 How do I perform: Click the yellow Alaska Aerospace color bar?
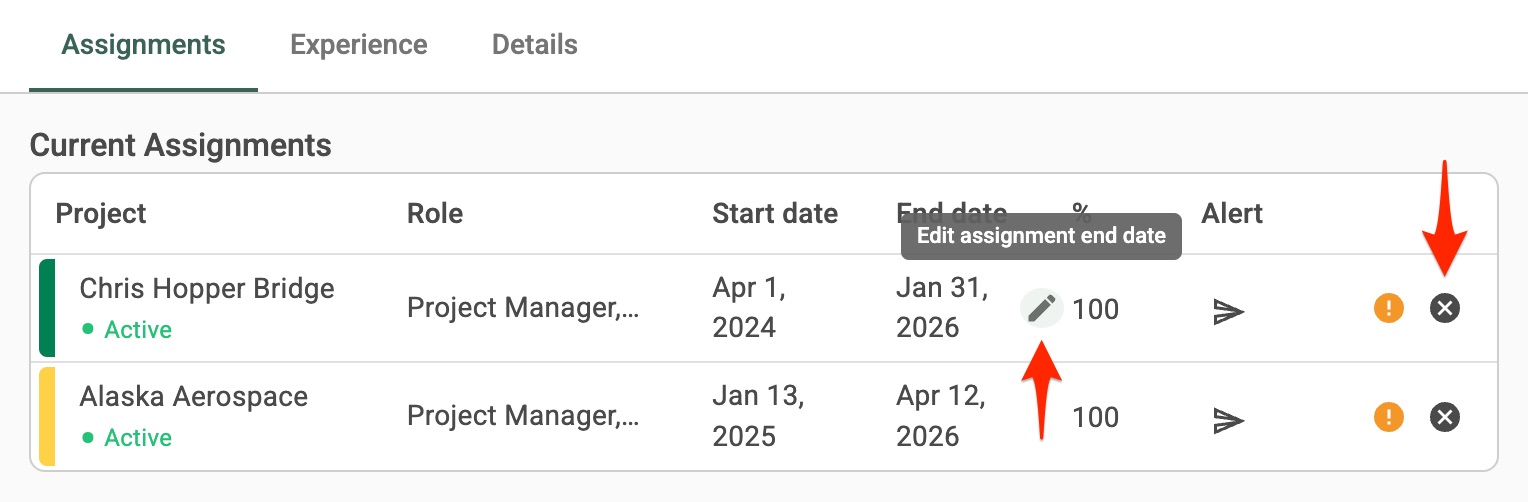tap(47, 416)
